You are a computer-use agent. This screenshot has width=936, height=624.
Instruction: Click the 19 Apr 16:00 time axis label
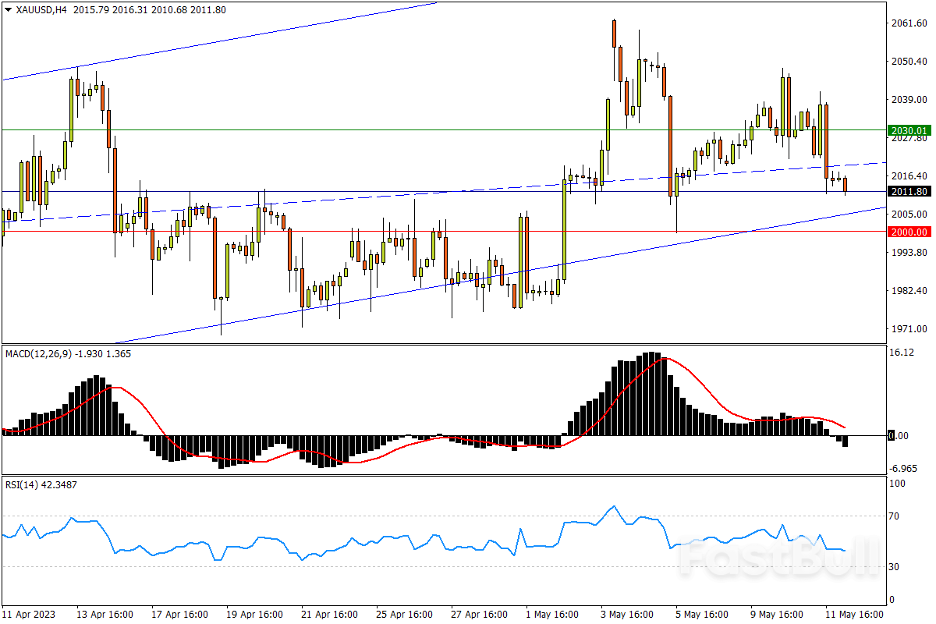pyautogui.click(x=251, y=612)
